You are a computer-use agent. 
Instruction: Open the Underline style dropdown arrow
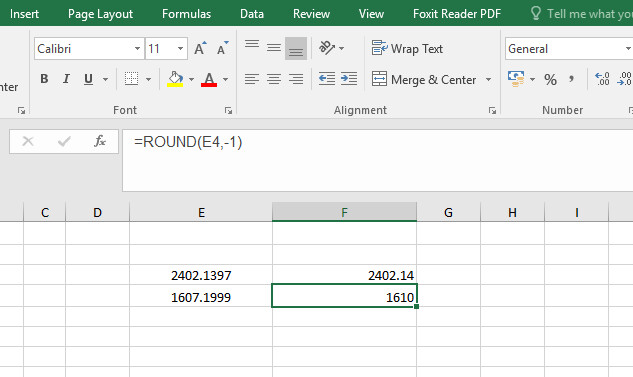[x=105, y=79]
